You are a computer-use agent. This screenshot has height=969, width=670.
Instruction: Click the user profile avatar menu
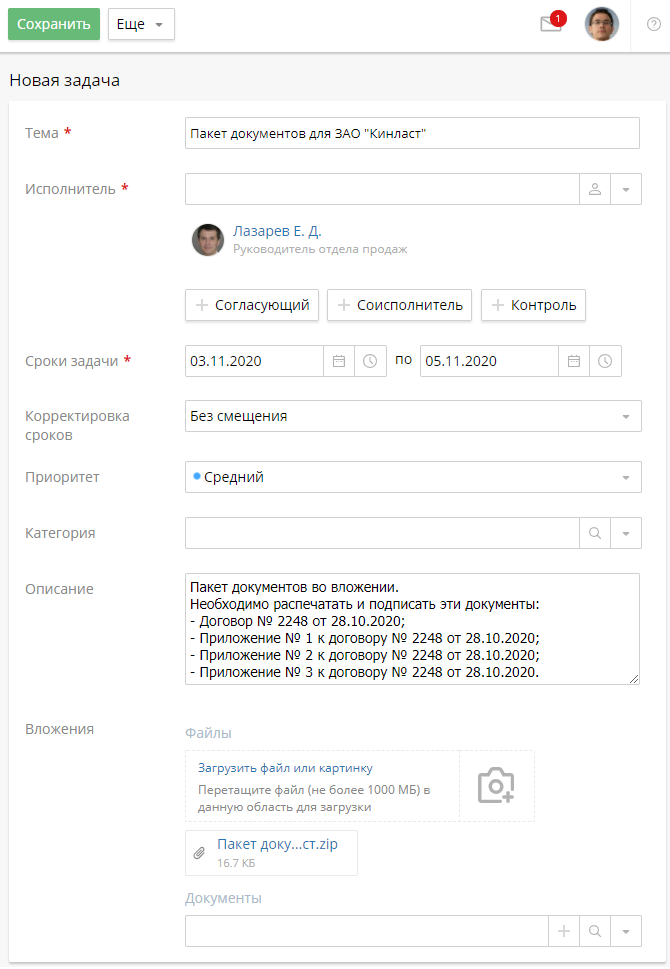pyautogui.click(x=602, y=25)
